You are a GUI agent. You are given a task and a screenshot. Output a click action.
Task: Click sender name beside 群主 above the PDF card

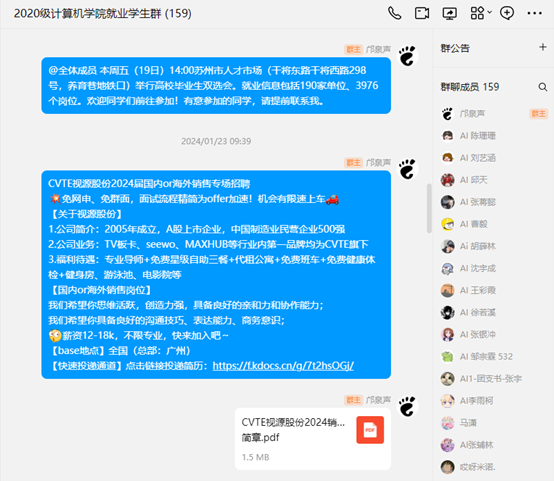tap(378, 400)
